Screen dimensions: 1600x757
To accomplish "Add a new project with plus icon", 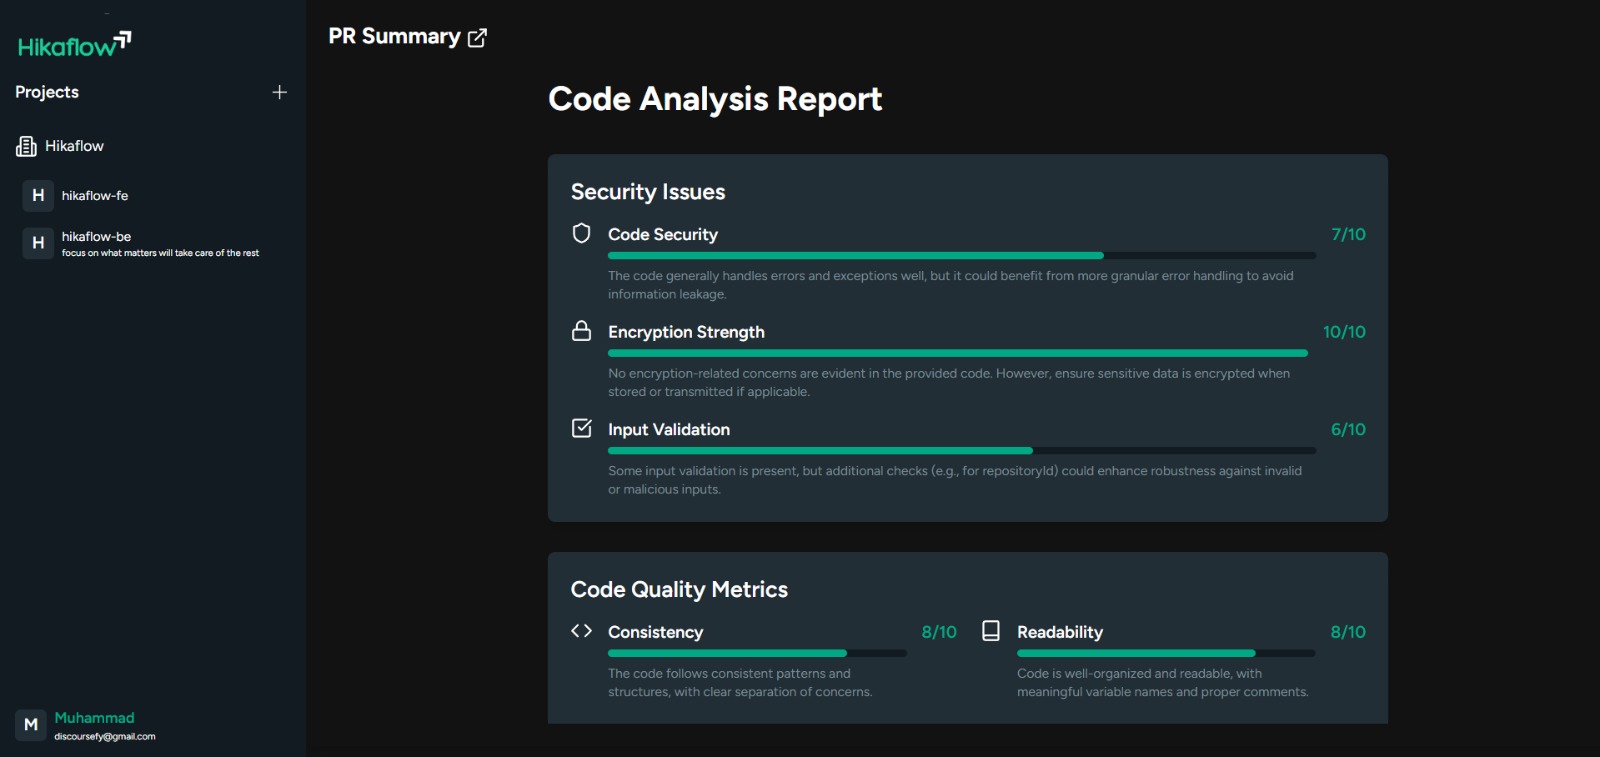I will (x=279, y=92).
